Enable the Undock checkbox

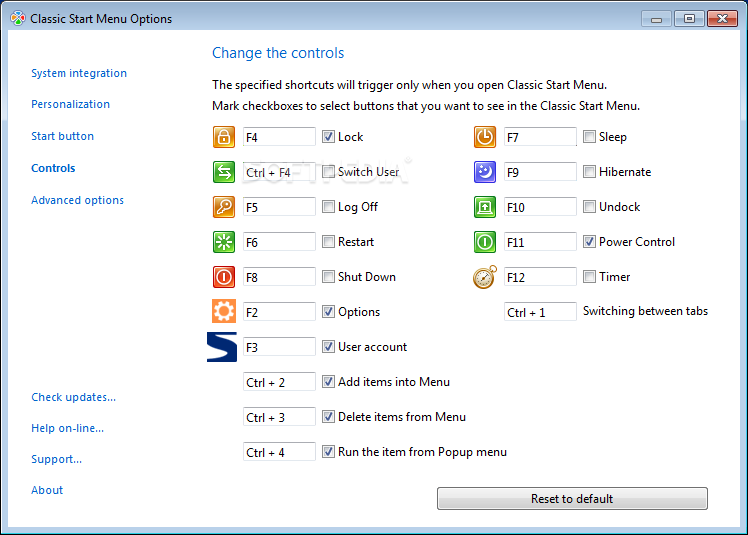coord(589,207)
